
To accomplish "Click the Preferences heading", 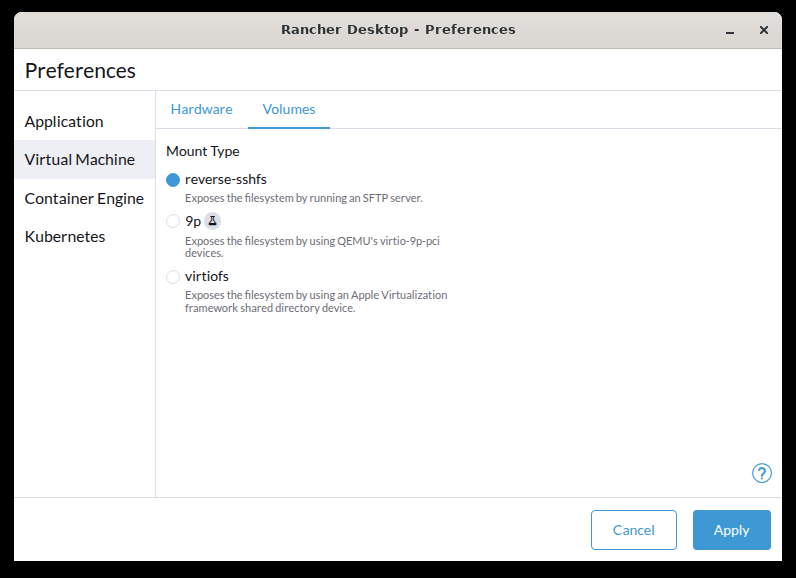I will [80, 71].
